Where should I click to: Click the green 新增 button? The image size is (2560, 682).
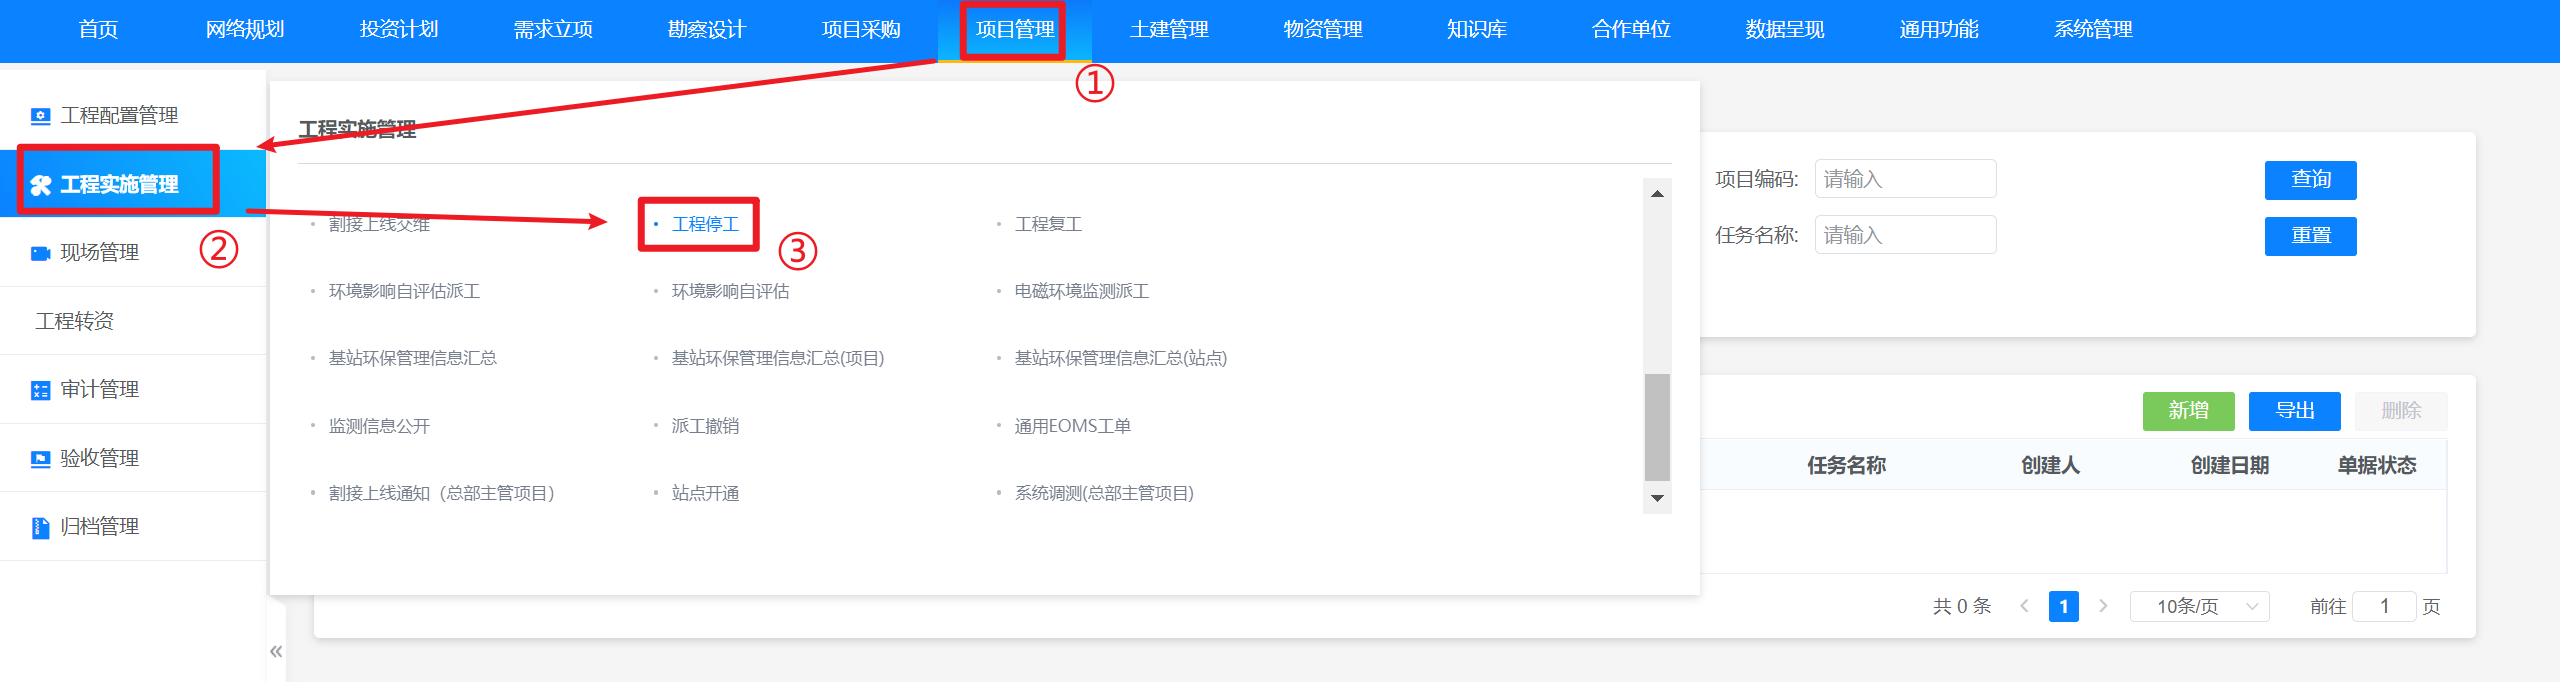click(2188, 411)
